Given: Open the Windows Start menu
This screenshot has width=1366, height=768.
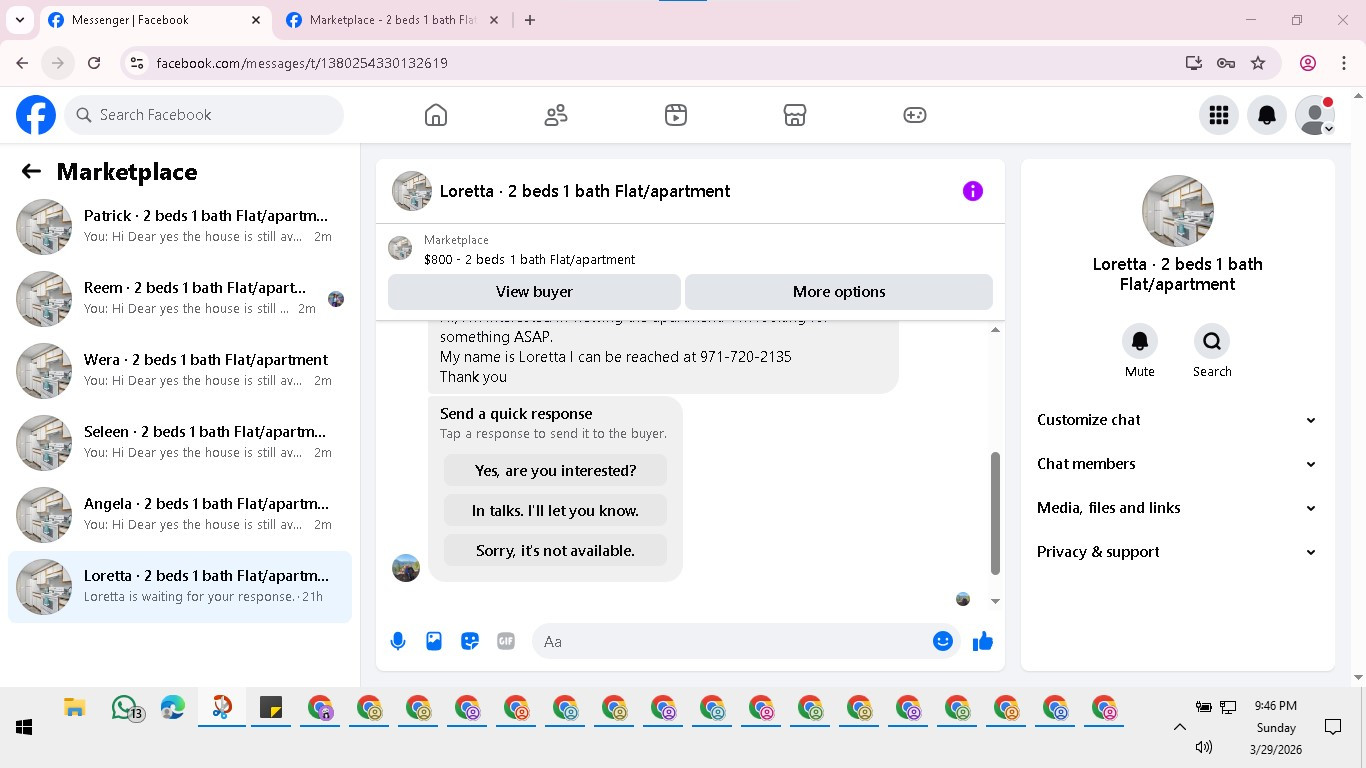Looking at the screenshot, I should tap(24, 727).
